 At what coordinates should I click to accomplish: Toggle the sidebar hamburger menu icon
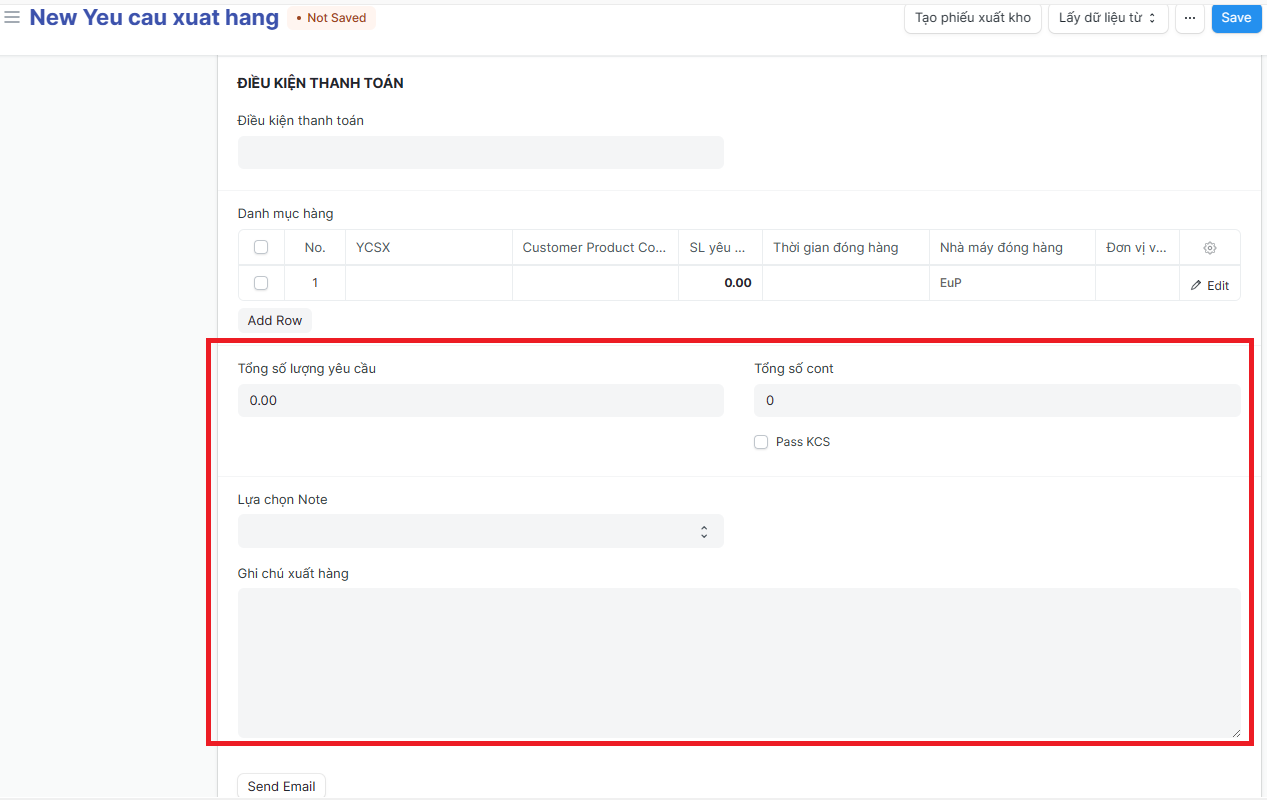12,18
